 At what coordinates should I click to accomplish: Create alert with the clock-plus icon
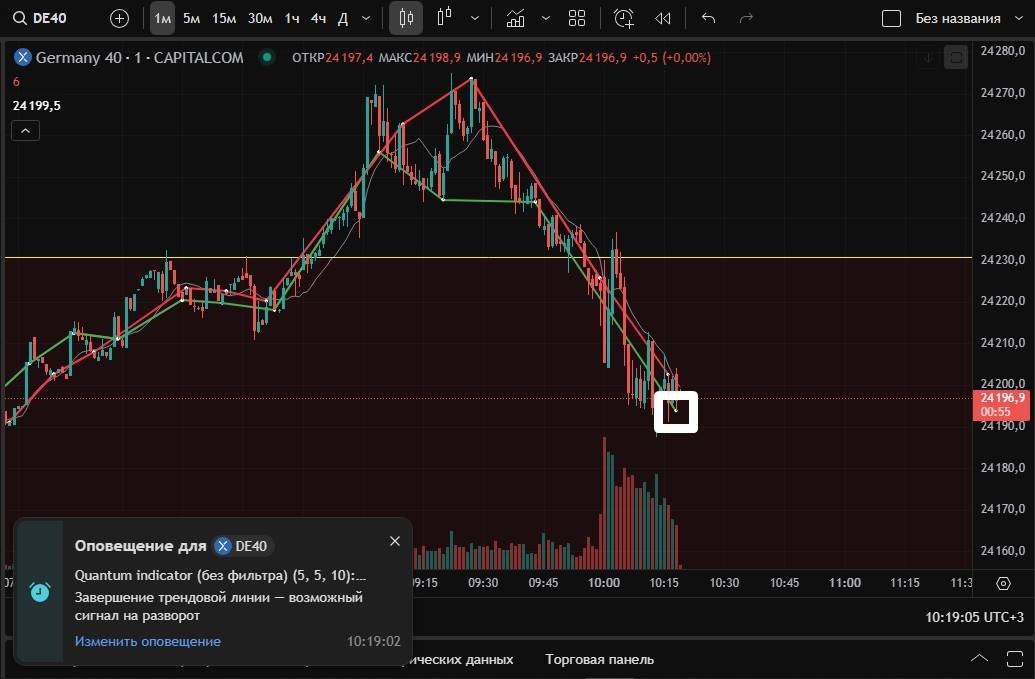[x=623, y=18]
